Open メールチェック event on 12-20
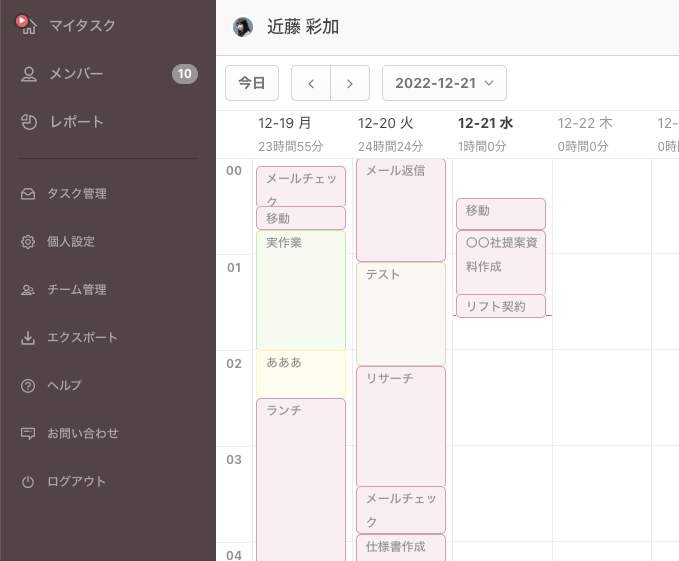Screen dimensions: 679x561 [x=401, y=510]
